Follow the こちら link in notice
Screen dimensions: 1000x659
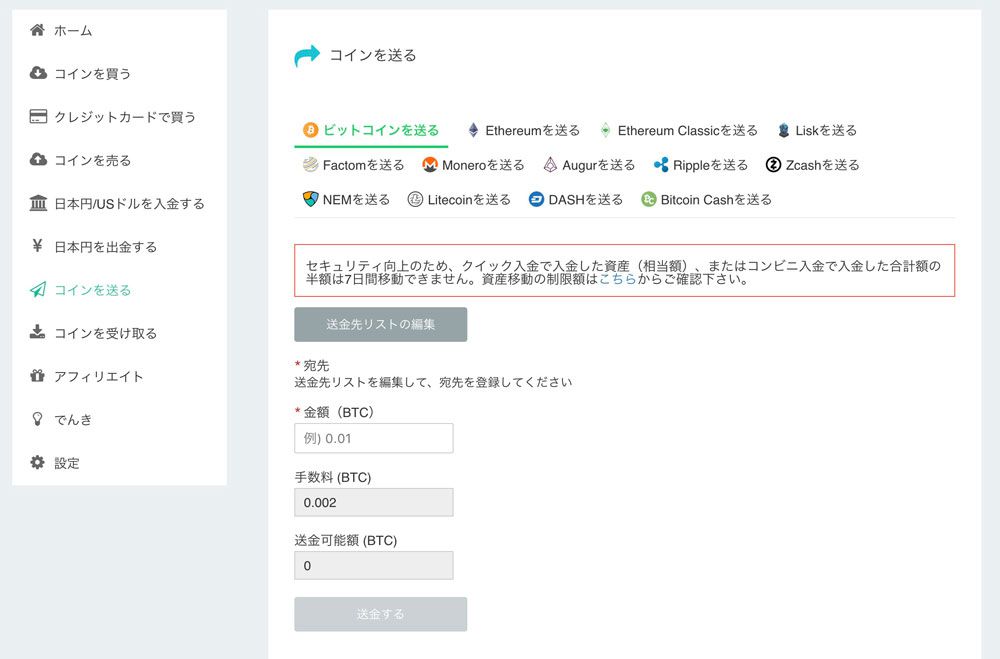617,279
